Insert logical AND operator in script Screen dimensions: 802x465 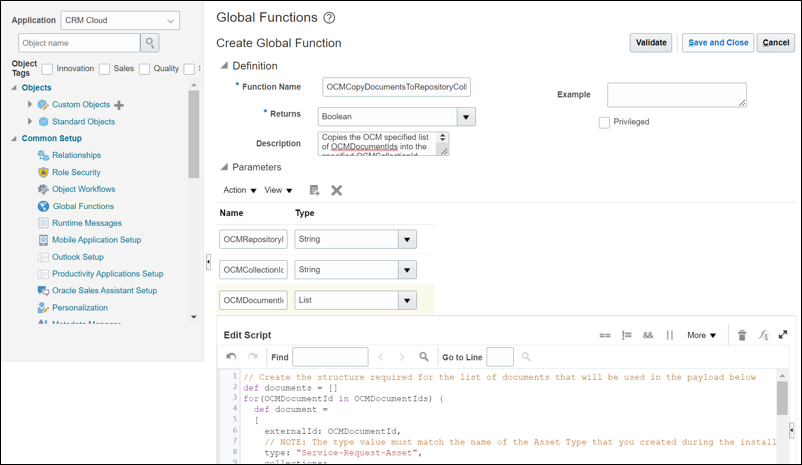(x=648, y=336)
